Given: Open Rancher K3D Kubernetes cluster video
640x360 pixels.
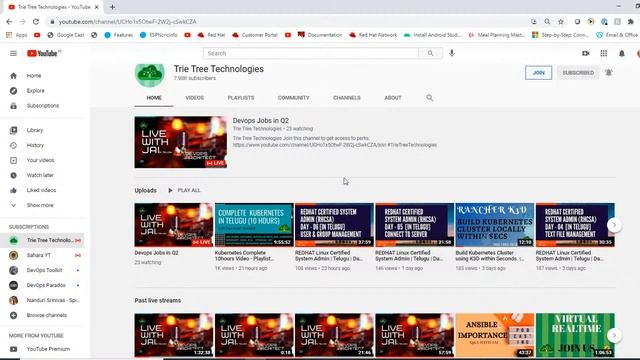Looking at the screenshot, I should click(495, 224).
